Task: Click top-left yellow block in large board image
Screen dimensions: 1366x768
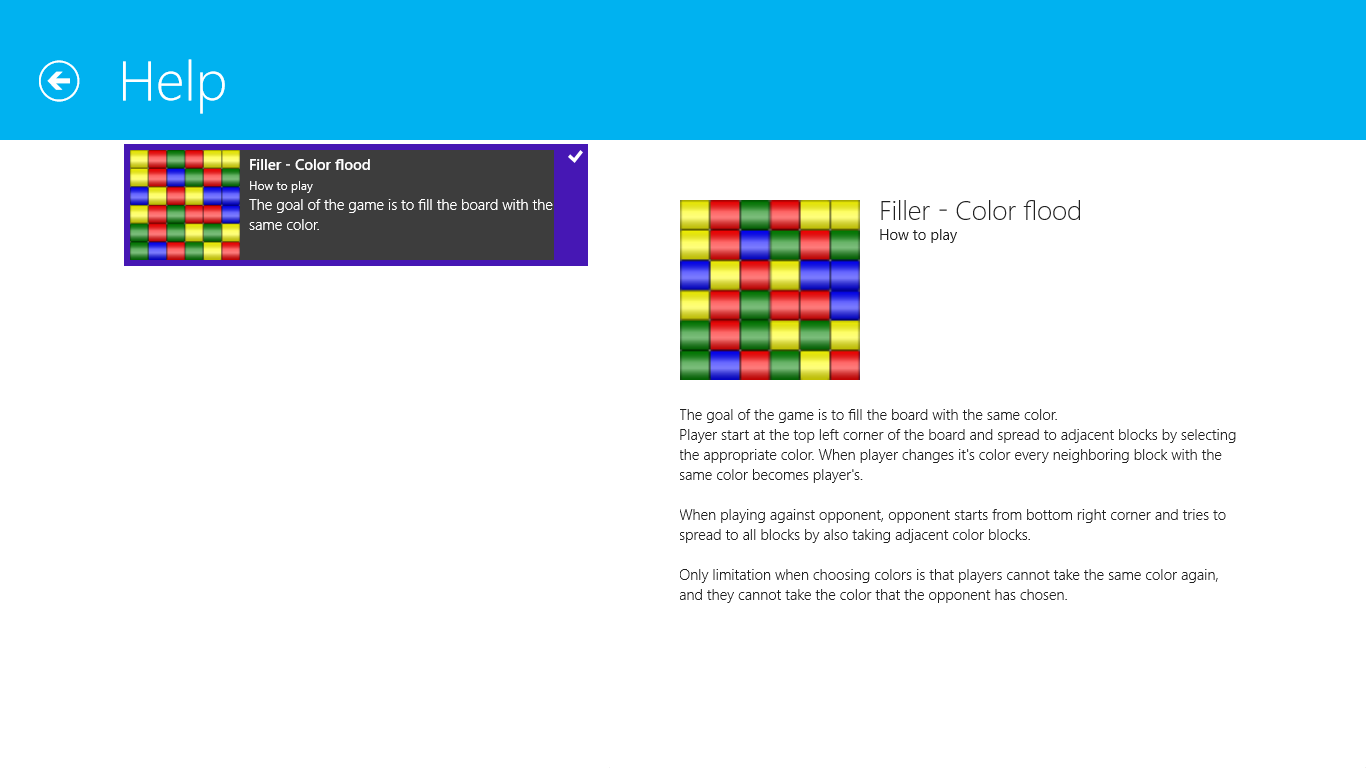Action: 695,215
